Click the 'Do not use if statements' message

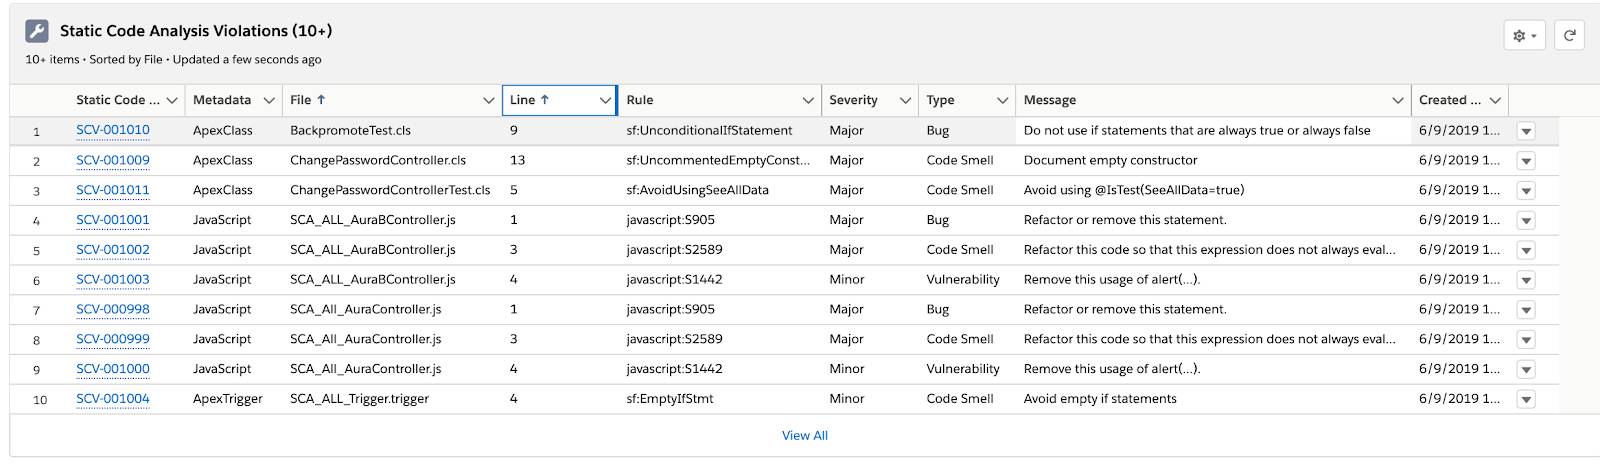click(x=1197, y=130)
